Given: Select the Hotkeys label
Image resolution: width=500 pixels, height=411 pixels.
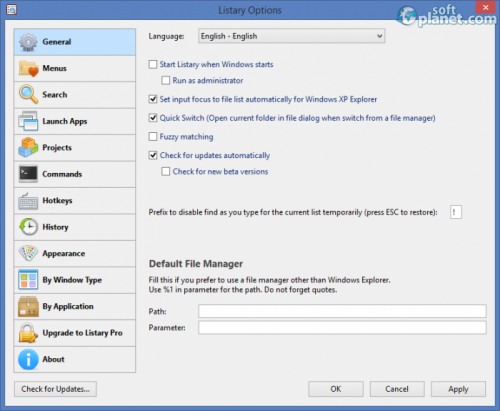Looking at the screenshot, I should tap(57, 201).
